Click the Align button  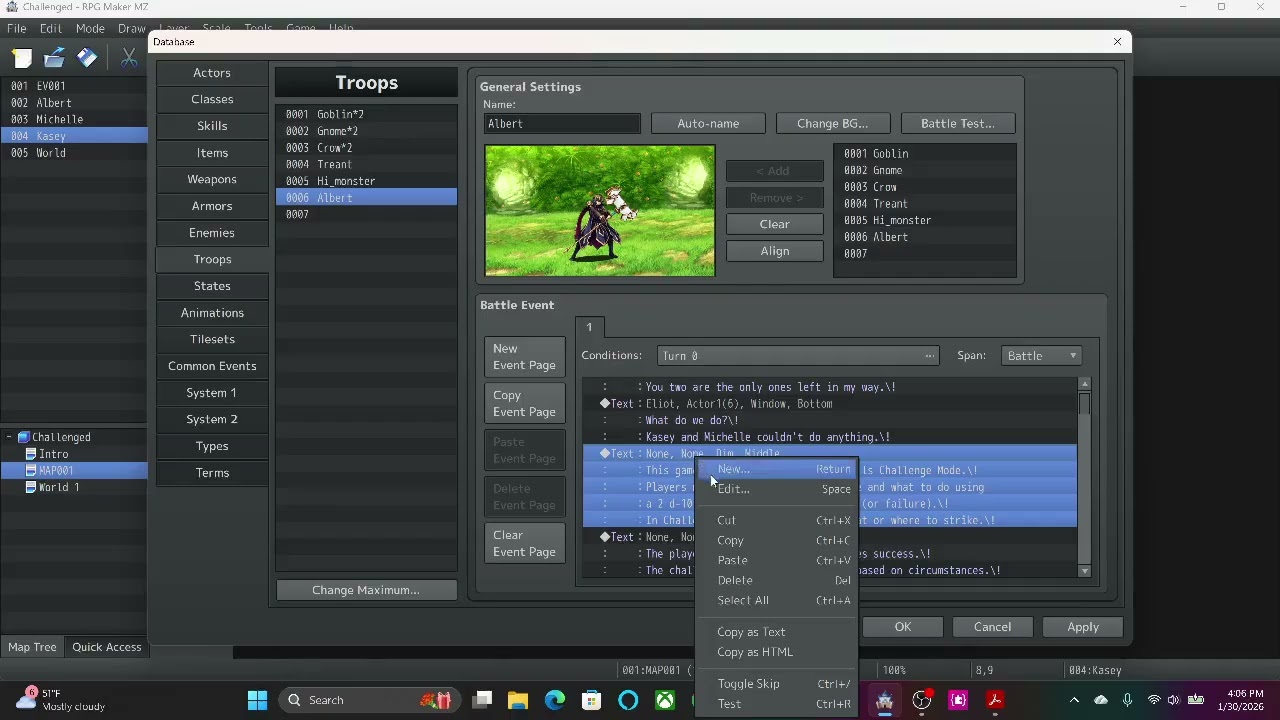[775, 251]
